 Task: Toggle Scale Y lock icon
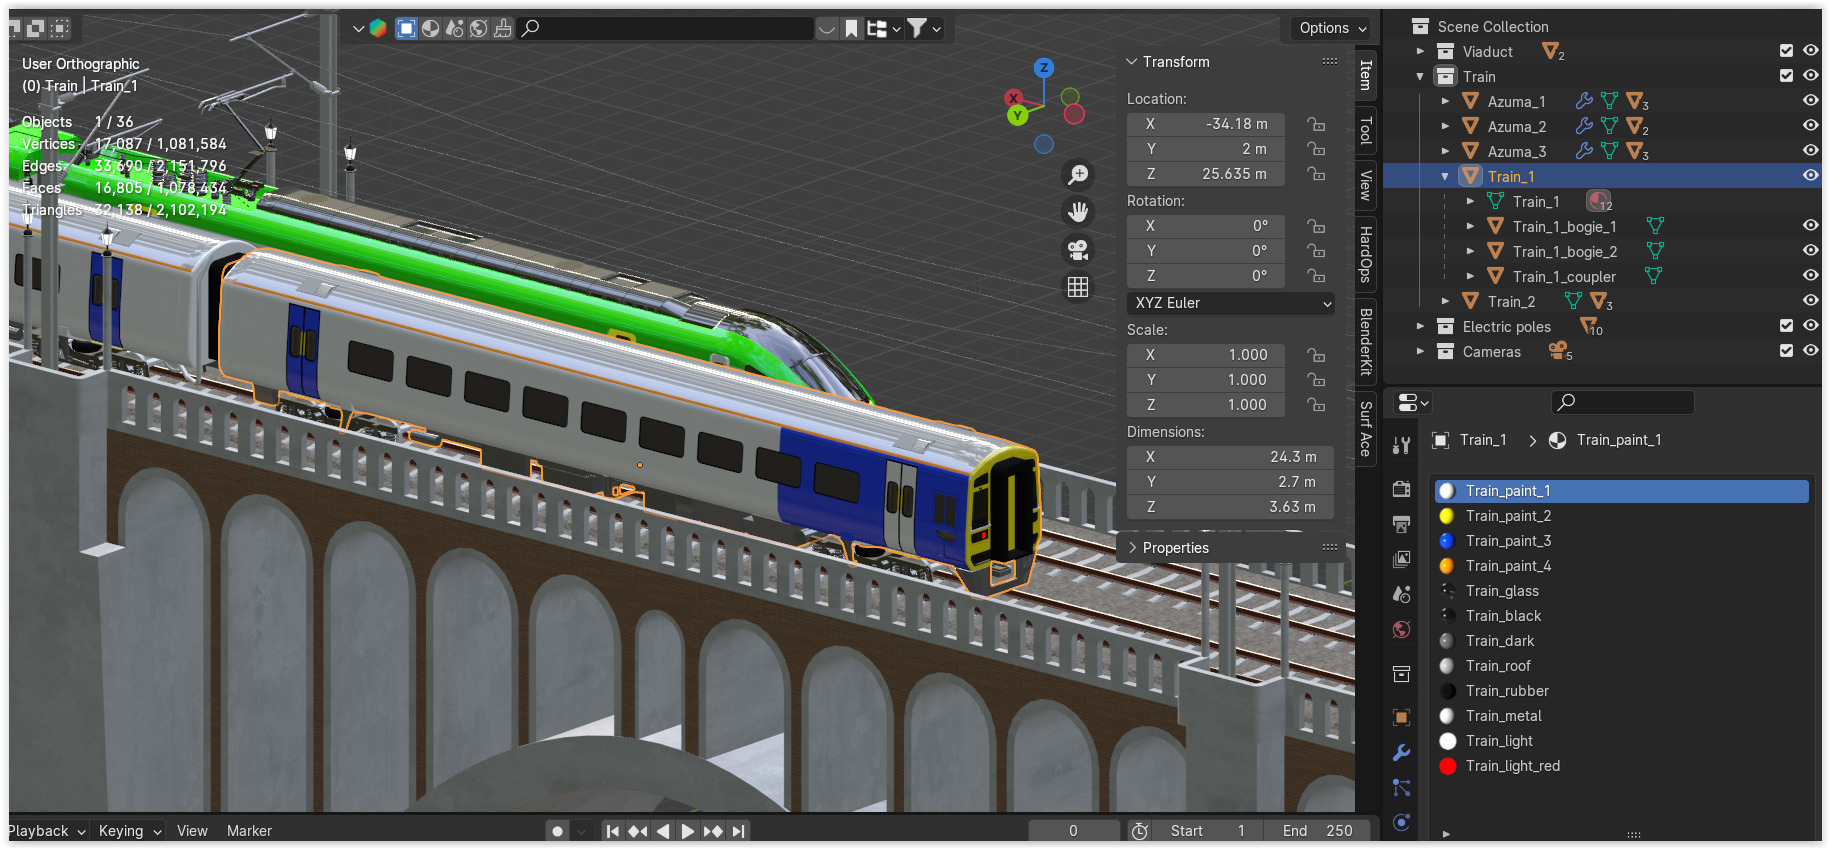click(1316, 380)
